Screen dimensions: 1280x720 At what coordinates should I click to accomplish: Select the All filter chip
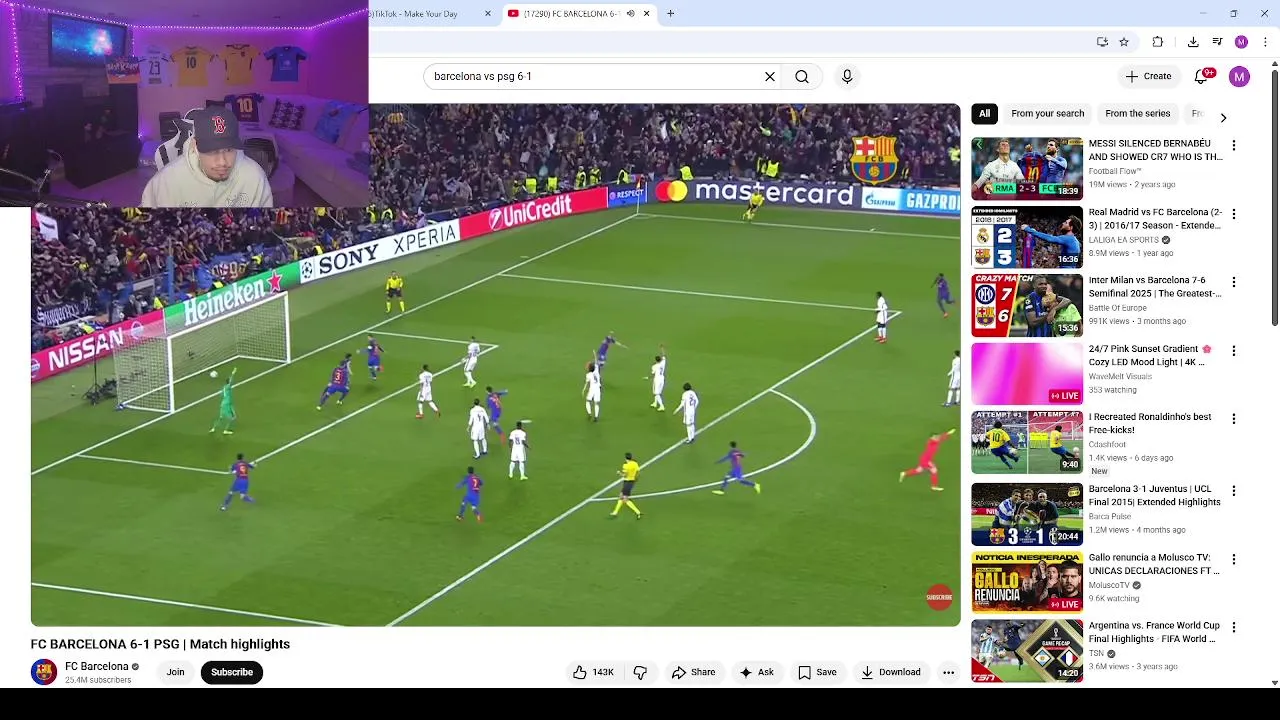click(984, 114)
